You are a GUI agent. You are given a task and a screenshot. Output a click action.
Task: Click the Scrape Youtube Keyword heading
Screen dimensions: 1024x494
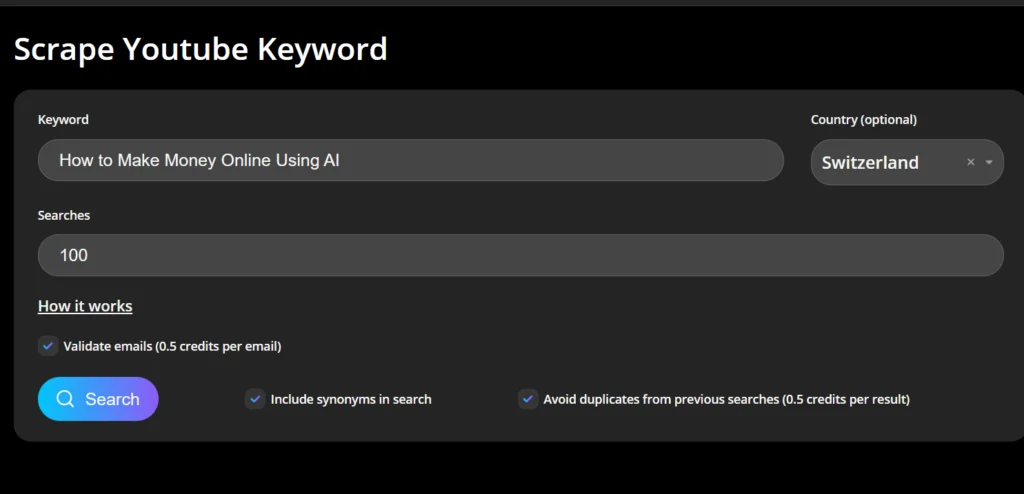(200, 48)
